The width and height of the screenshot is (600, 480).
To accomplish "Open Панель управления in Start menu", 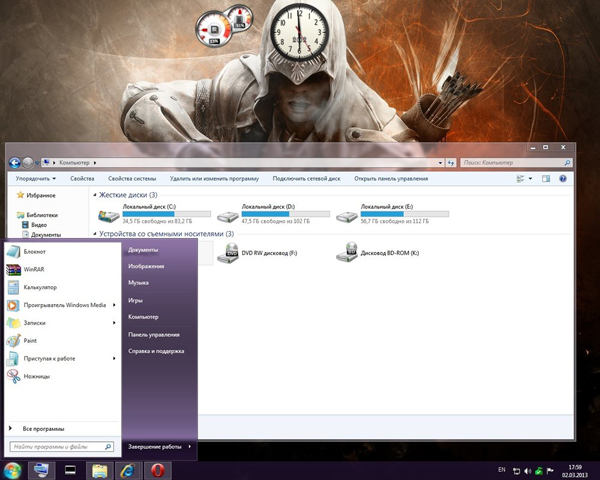I will click(154, 335).
